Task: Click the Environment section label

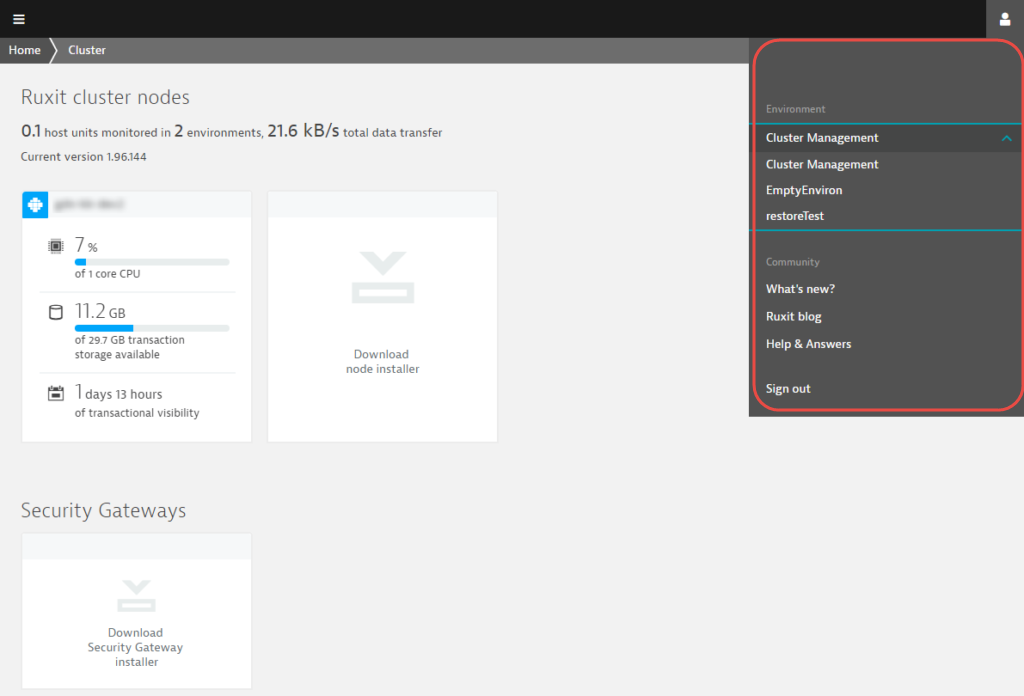Action: pyautogui.click(x=795, y=109)
